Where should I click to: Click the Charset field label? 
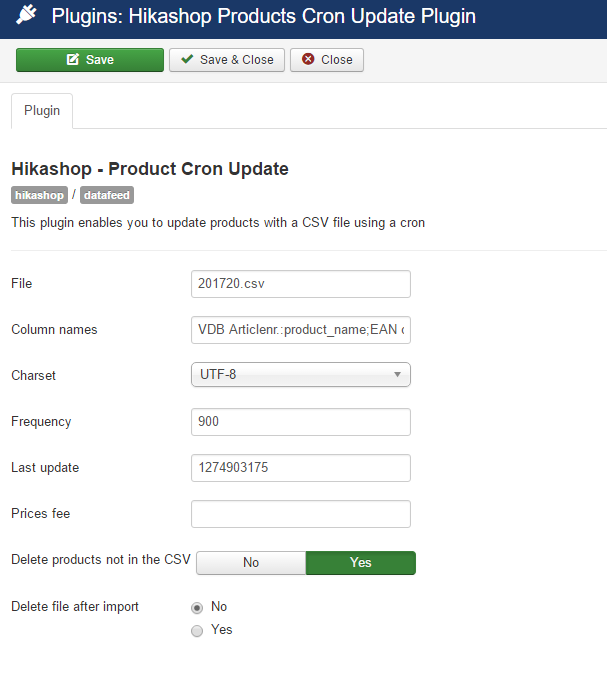34,375
